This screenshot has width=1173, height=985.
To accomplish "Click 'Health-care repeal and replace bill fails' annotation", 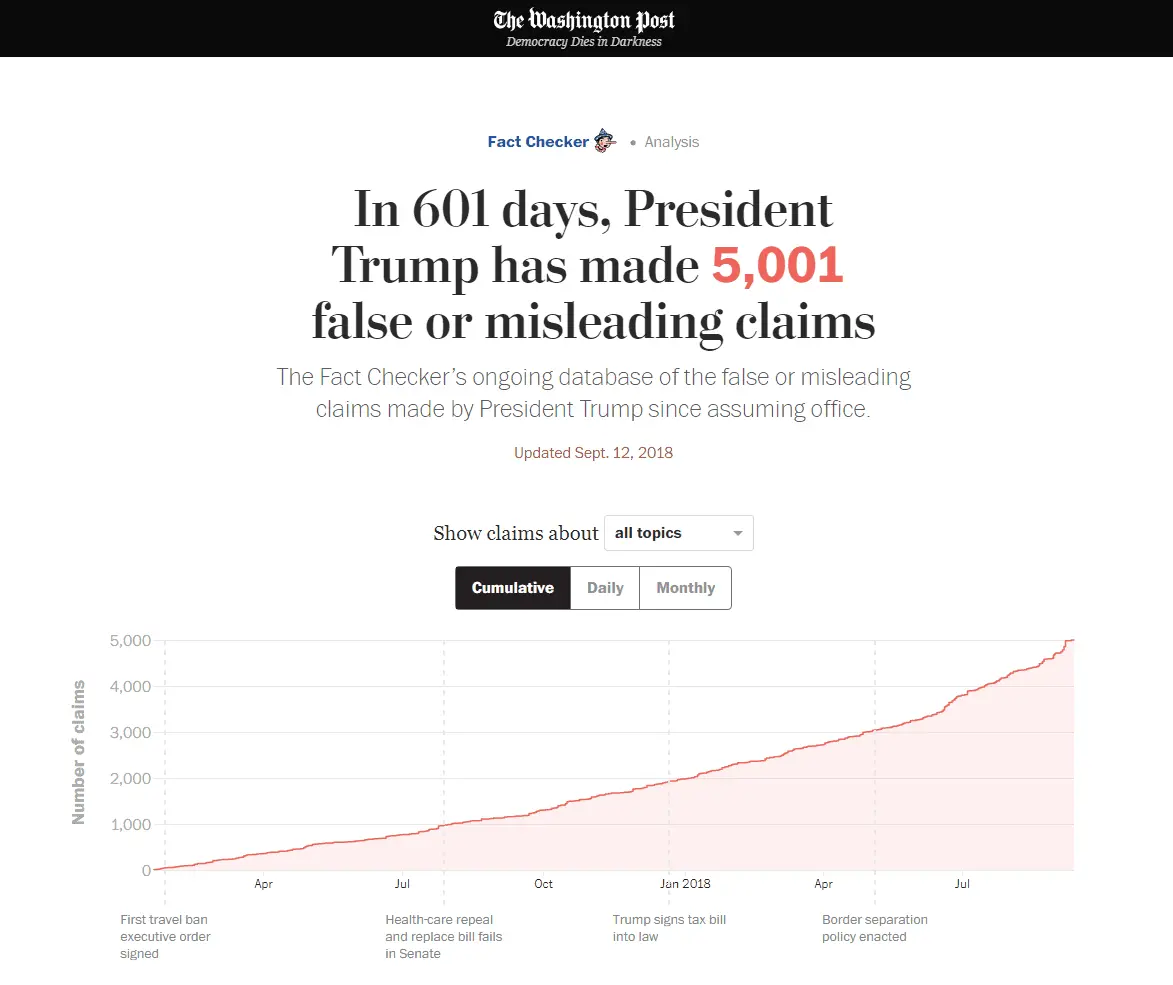I will click(x=444, y=936).
